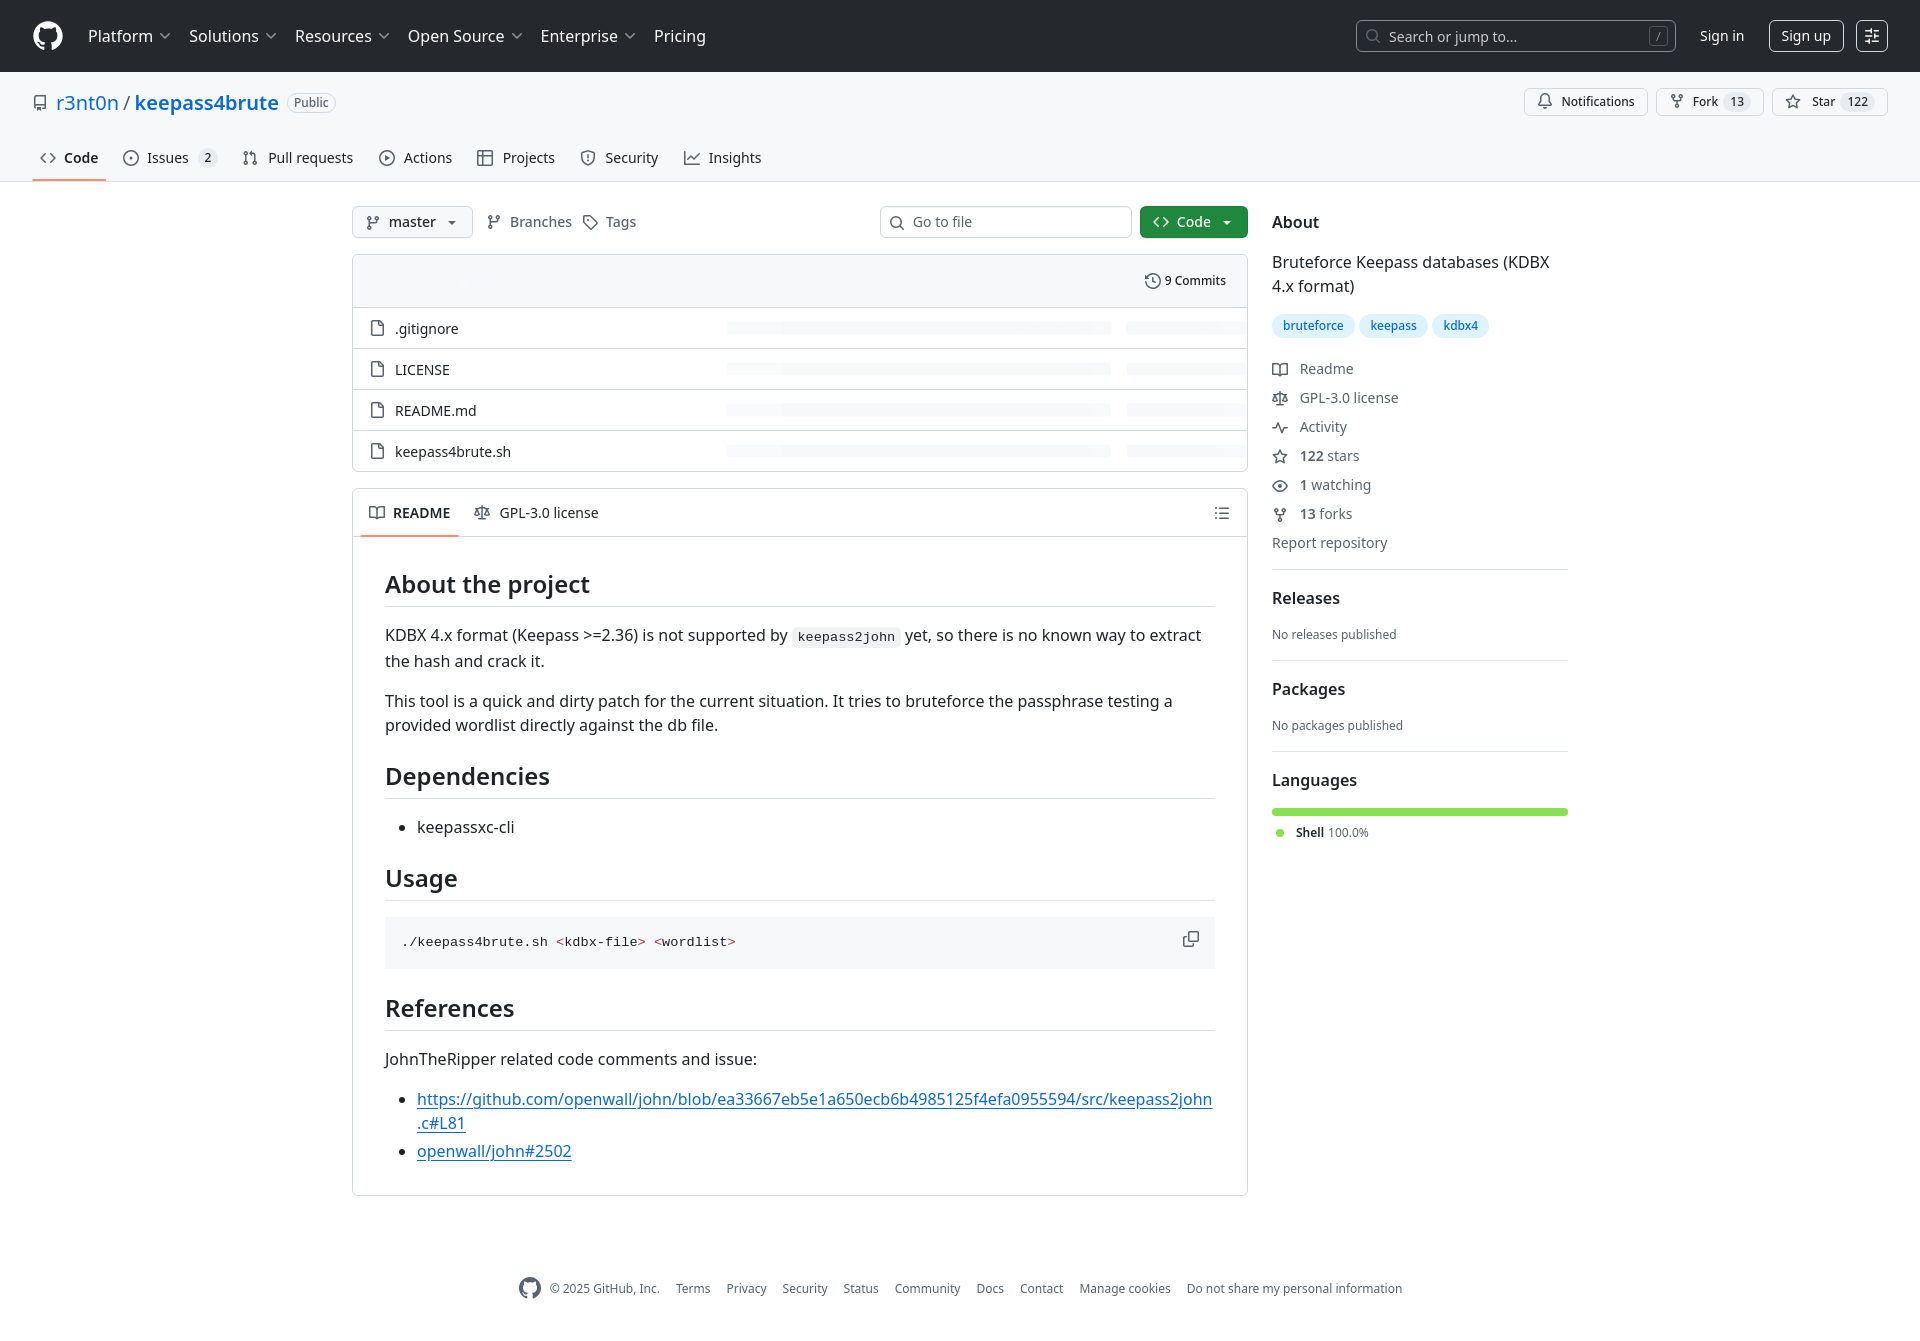This screenshot has width=1920, height=1341.
Task: Open the header appearance settings icon
Action: coord(1871,36)
